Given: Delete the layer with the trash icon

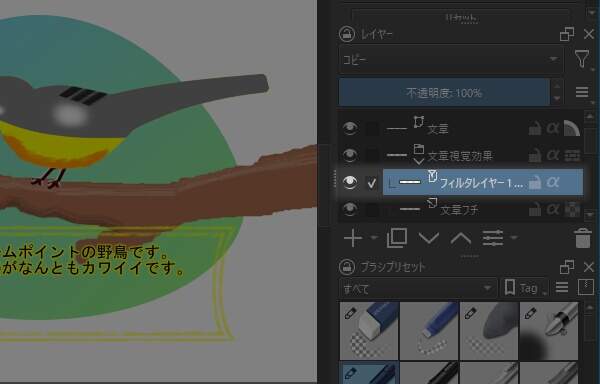Looking at the screenshot, I should click(x=583, y=238).
